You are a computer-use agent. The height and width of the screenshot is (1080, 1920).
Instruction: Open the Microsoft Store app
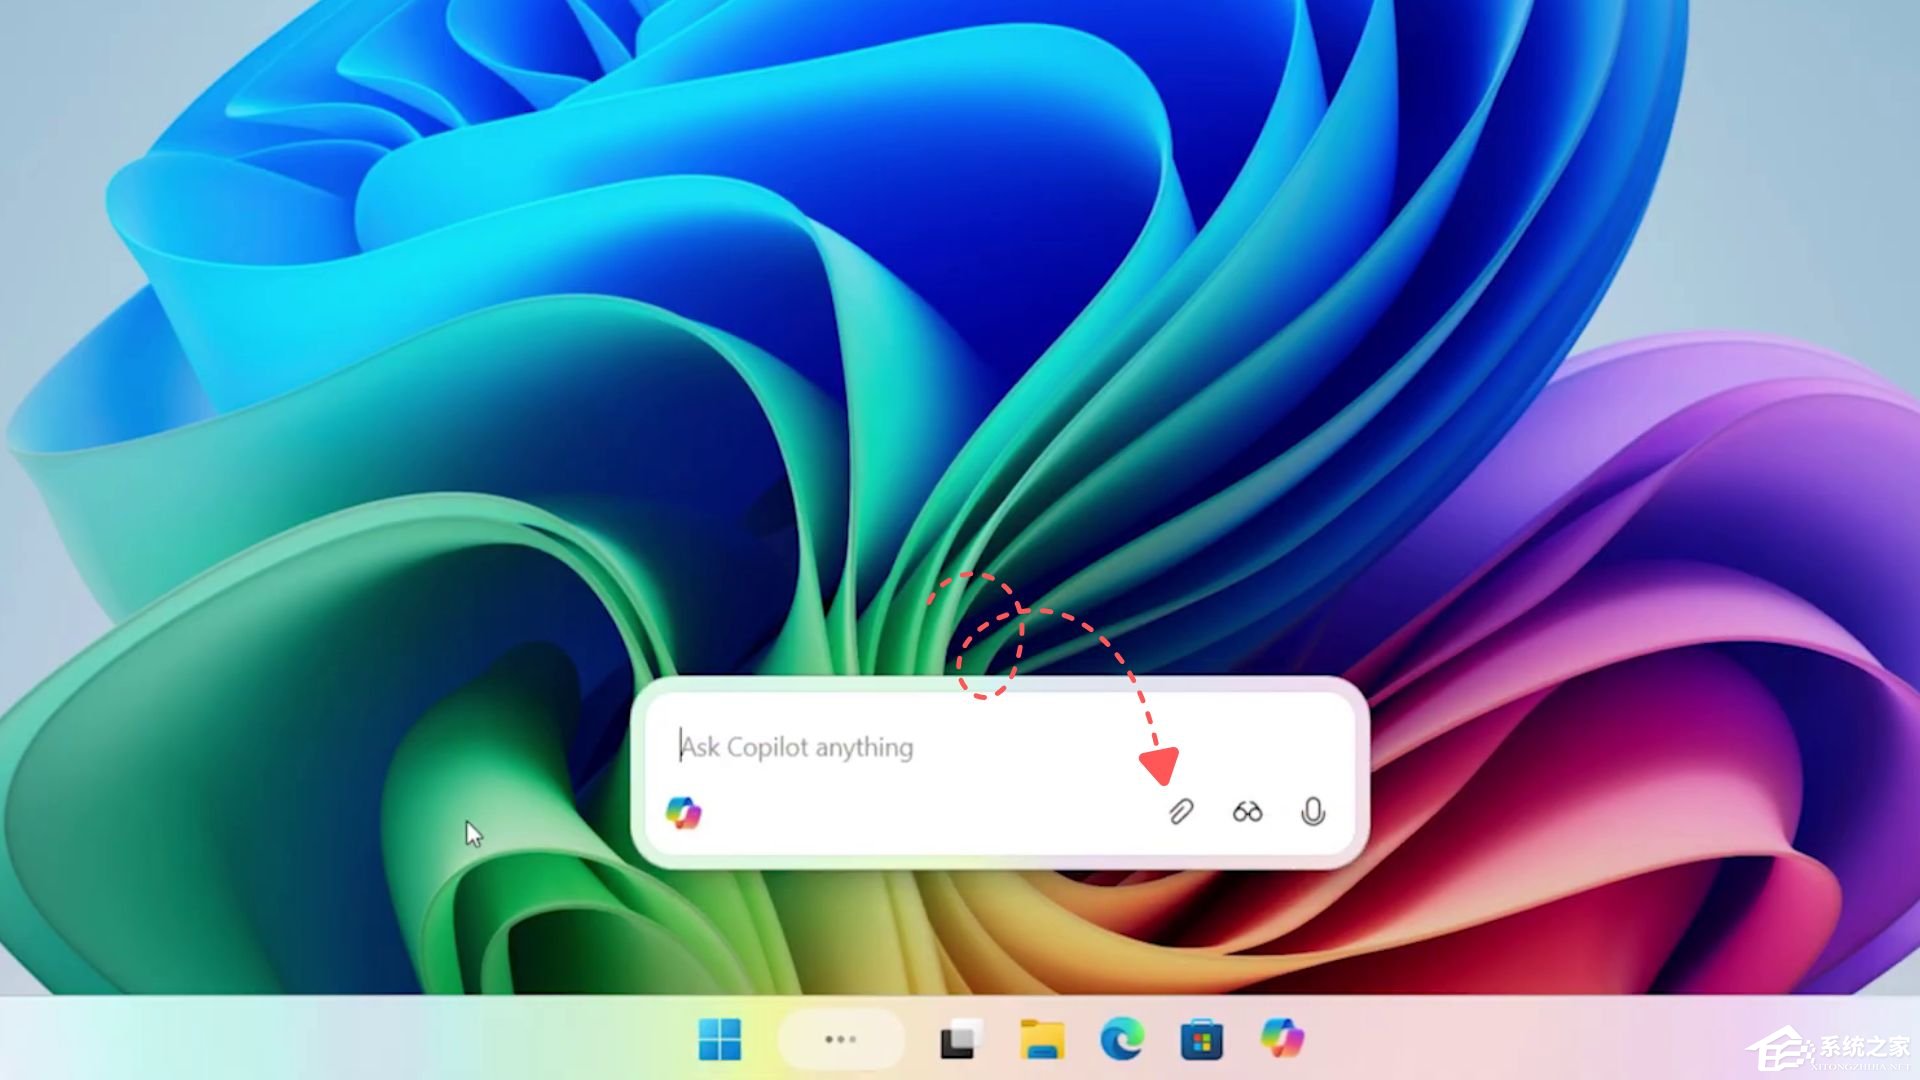[x=1200, y=1039]
